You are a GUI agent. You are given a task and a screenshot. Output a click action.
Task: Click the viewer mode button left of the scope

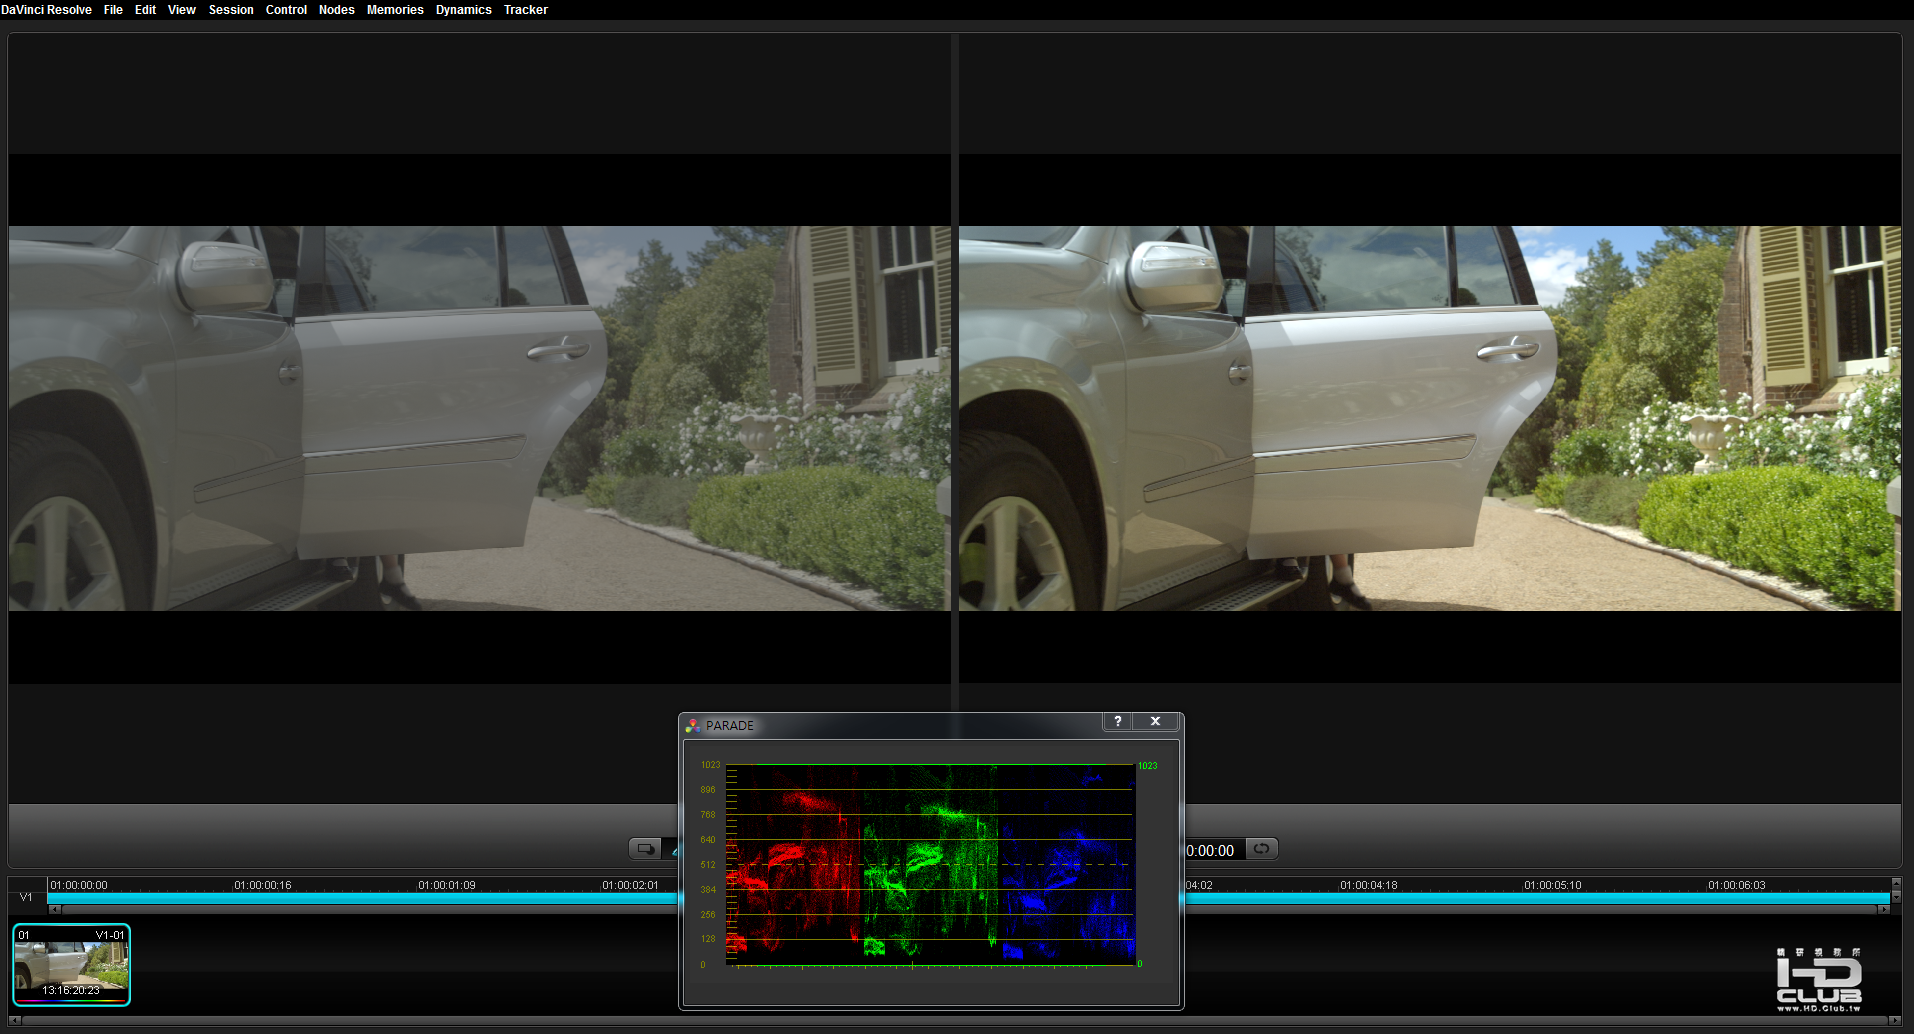[x=645, y=849]
